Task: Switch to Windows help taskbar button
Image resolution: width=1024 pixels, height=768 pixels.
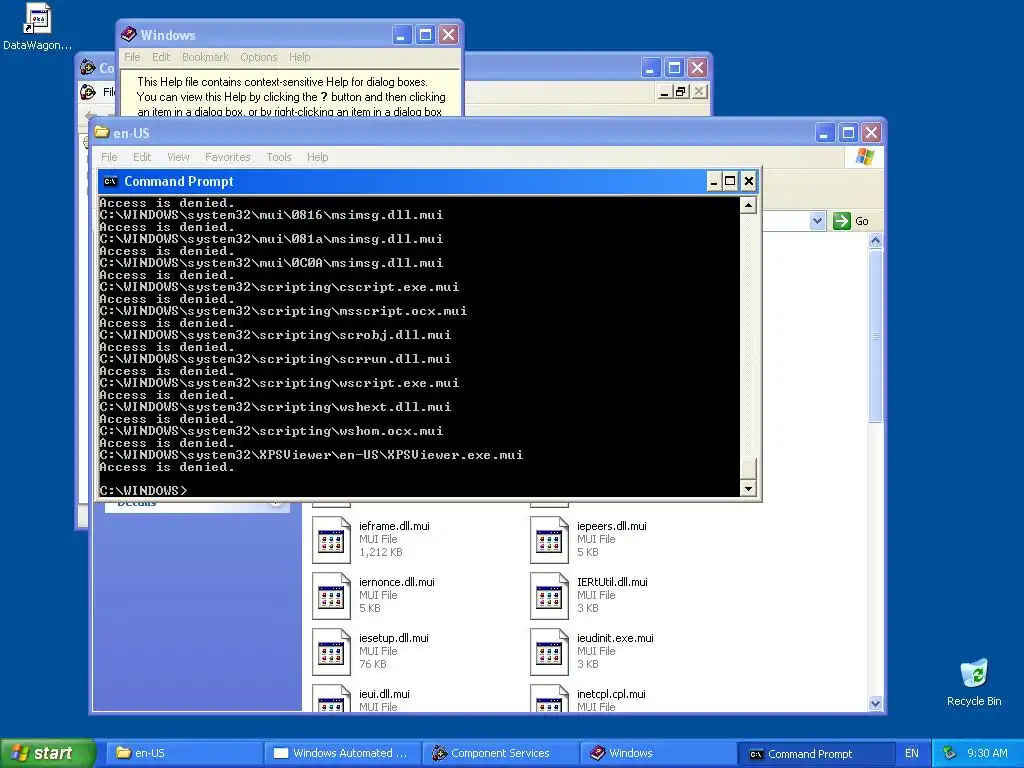Action: click(x=658, y=753)
